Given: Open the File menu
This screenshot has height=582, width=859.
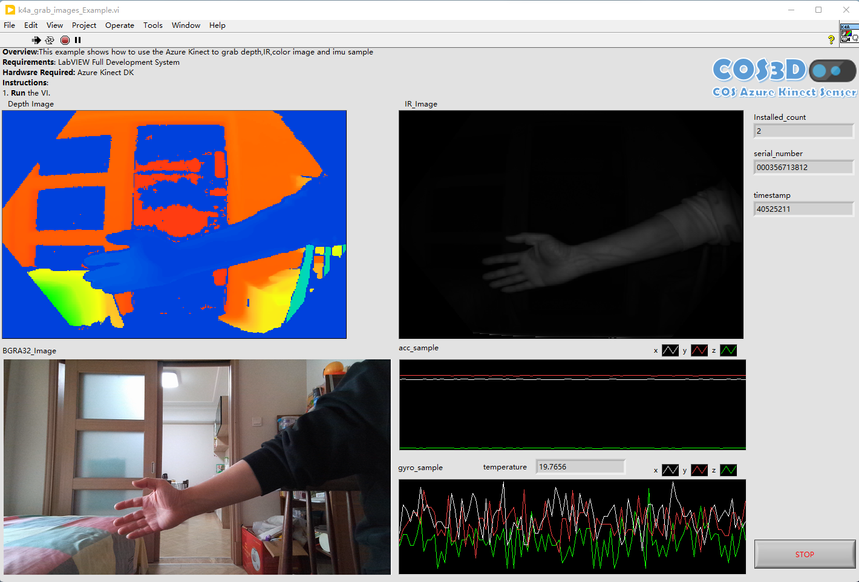Looking at the screenshot, I should (x=9, y=25).
